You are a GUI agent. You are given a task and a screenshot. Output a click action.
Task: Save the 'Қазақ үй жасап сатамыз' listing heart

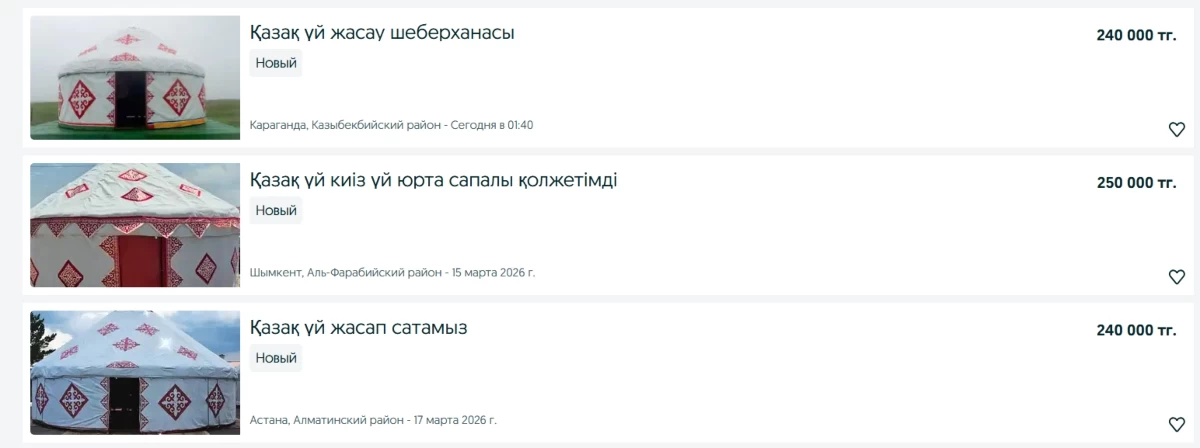tap(1176, 424)
